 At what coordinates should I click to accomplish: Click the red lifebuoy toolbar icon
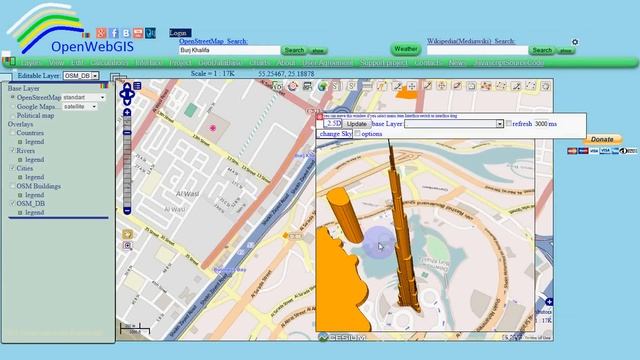(x=293, y=86)
